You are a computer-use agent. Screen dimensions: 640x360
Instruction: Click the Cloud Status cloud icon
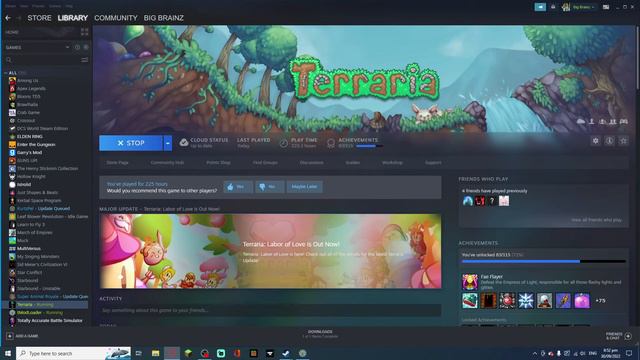pyautogui.click(x=184, y=142)
